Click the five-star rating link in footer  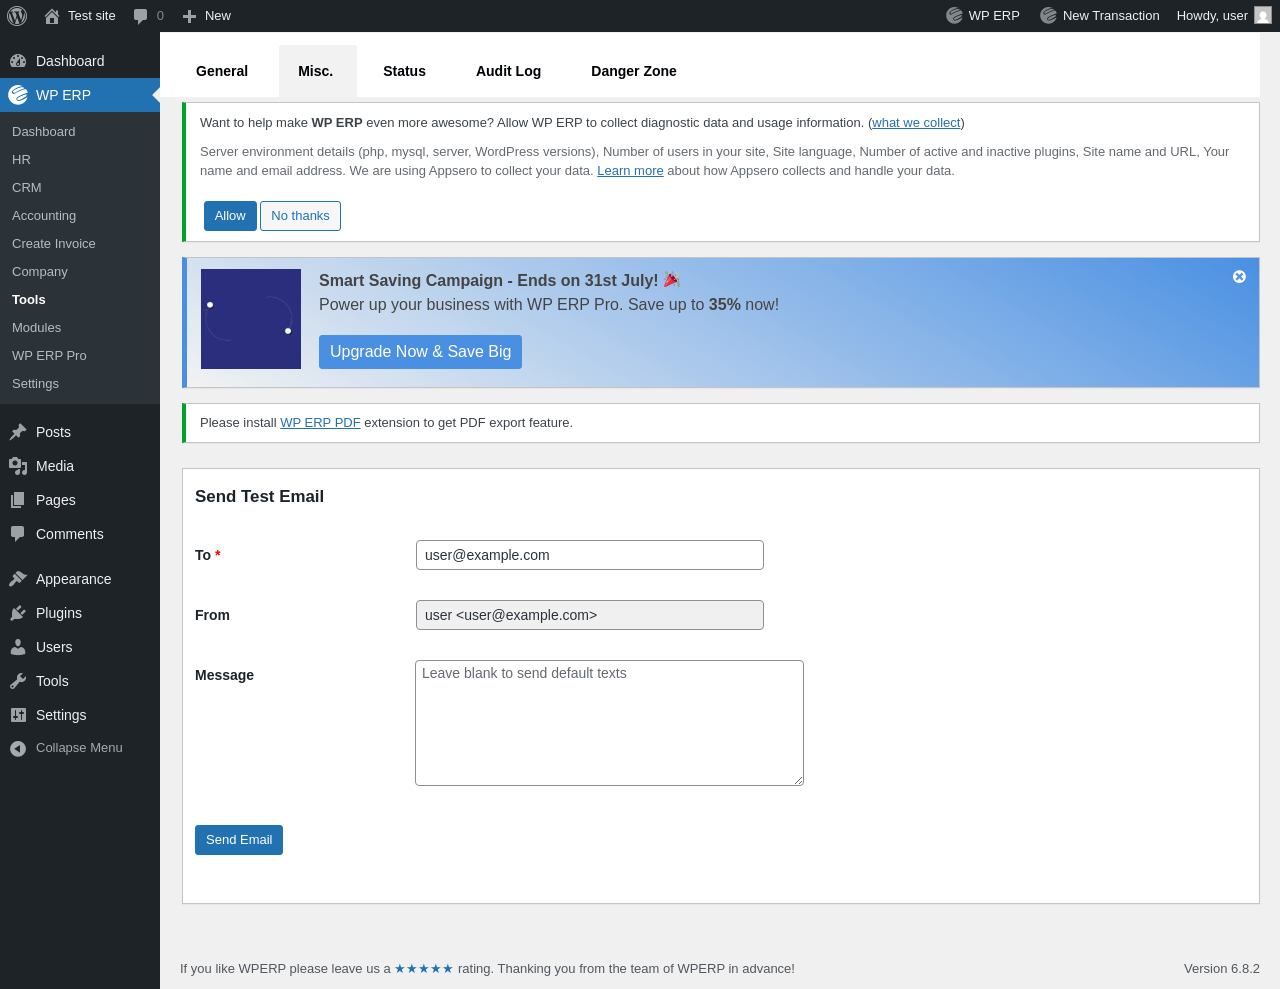point(424,968)
